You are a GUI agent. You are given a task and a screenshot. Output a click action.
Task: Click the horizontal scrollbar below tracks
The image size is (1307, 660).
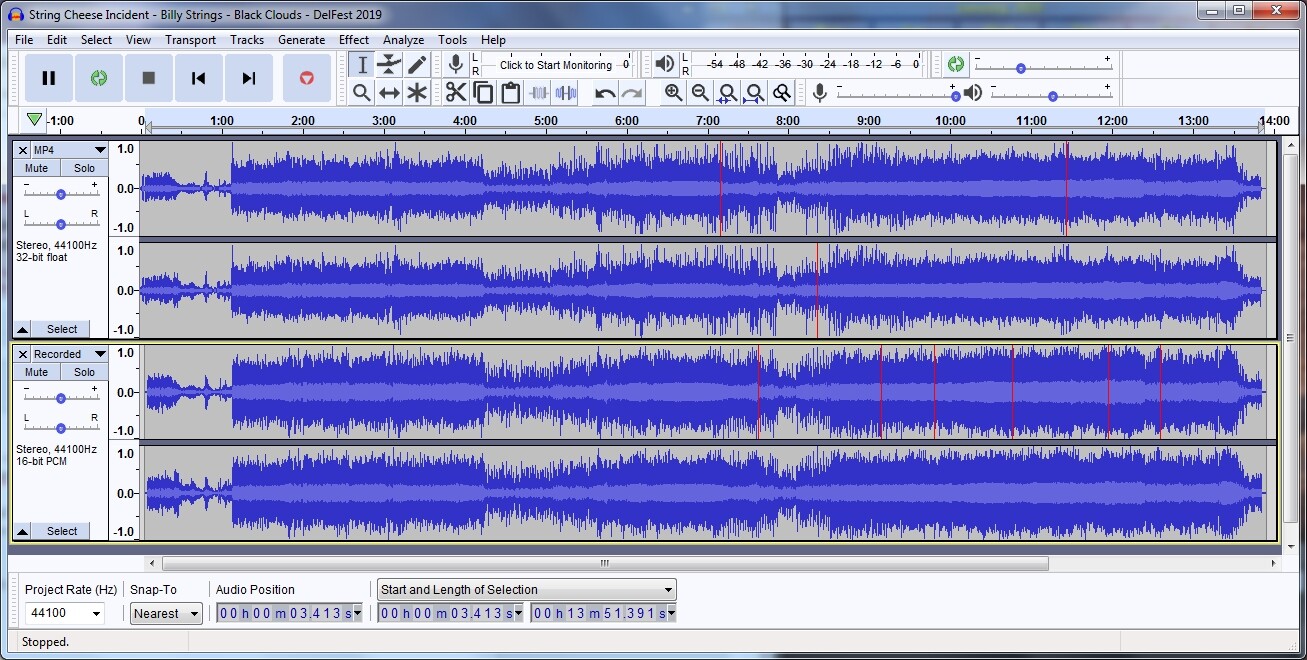tap(605, 564)
